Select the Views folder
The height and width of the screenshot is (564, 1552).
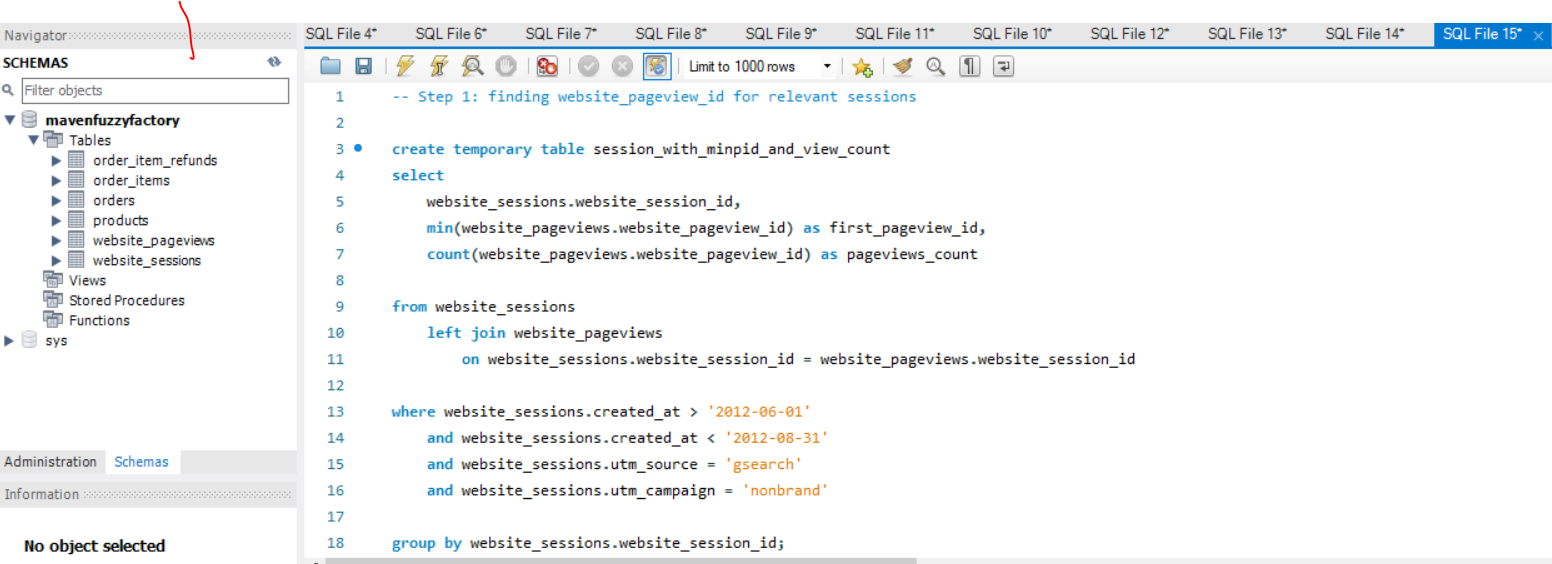[87, 280]
